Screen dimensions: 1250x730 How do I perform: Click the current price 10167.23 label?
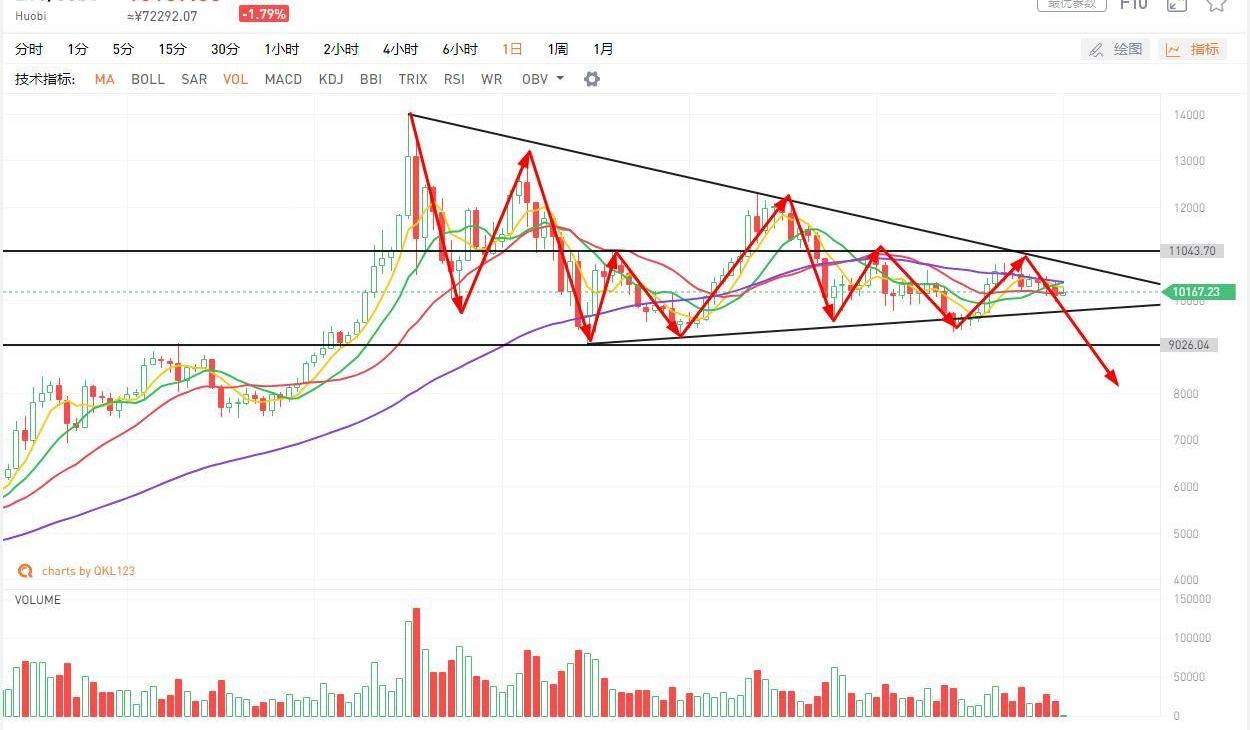coord(1195,292)
